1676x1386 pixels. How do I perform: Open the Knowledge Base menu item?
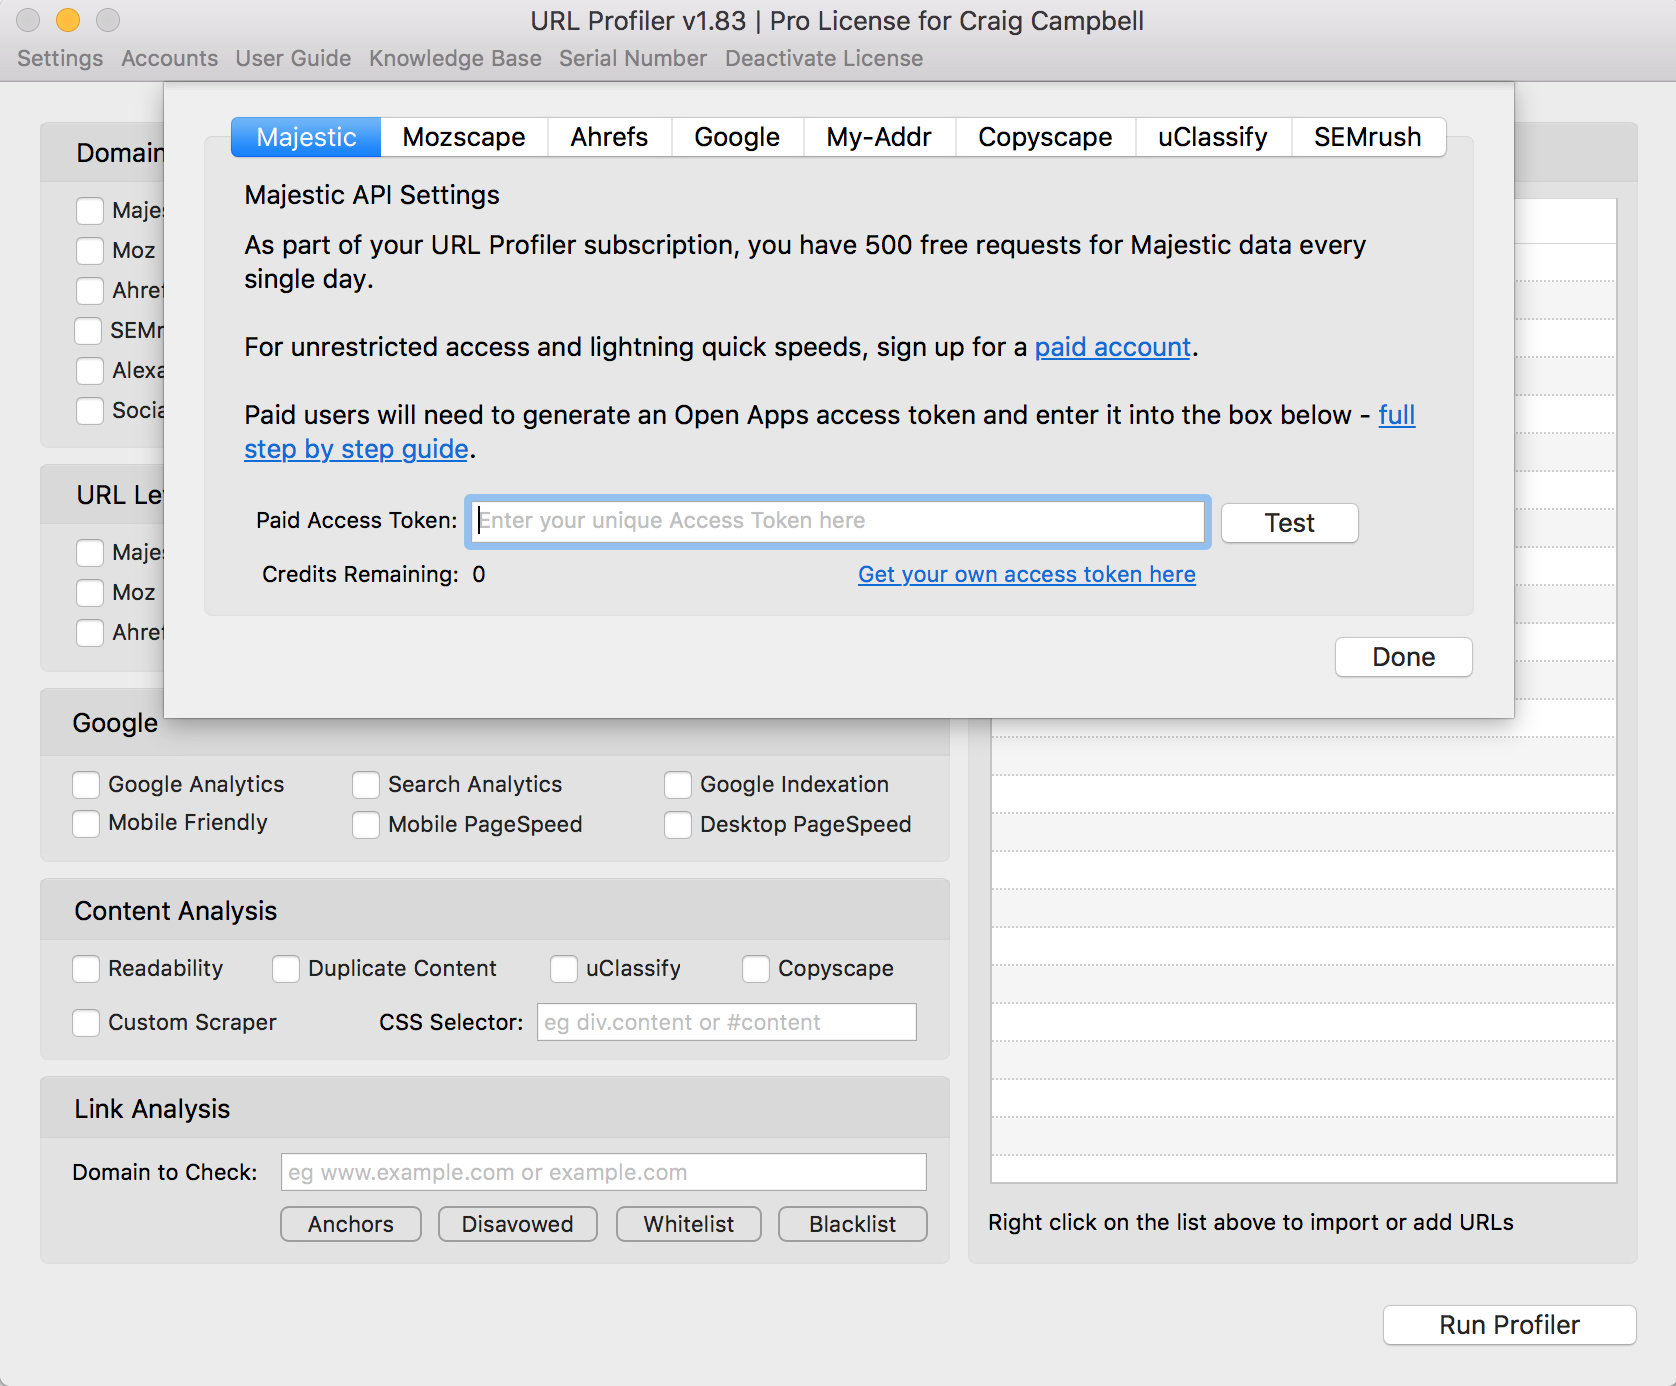pyautogui.click(x=455, y=58)
